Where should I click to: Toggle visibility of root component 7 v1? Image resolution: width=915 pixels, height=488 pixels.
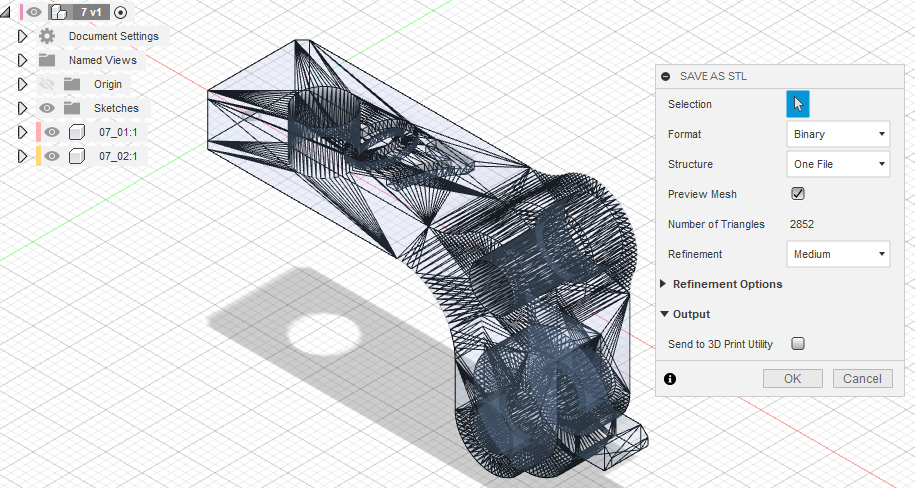tap(34, 12)
